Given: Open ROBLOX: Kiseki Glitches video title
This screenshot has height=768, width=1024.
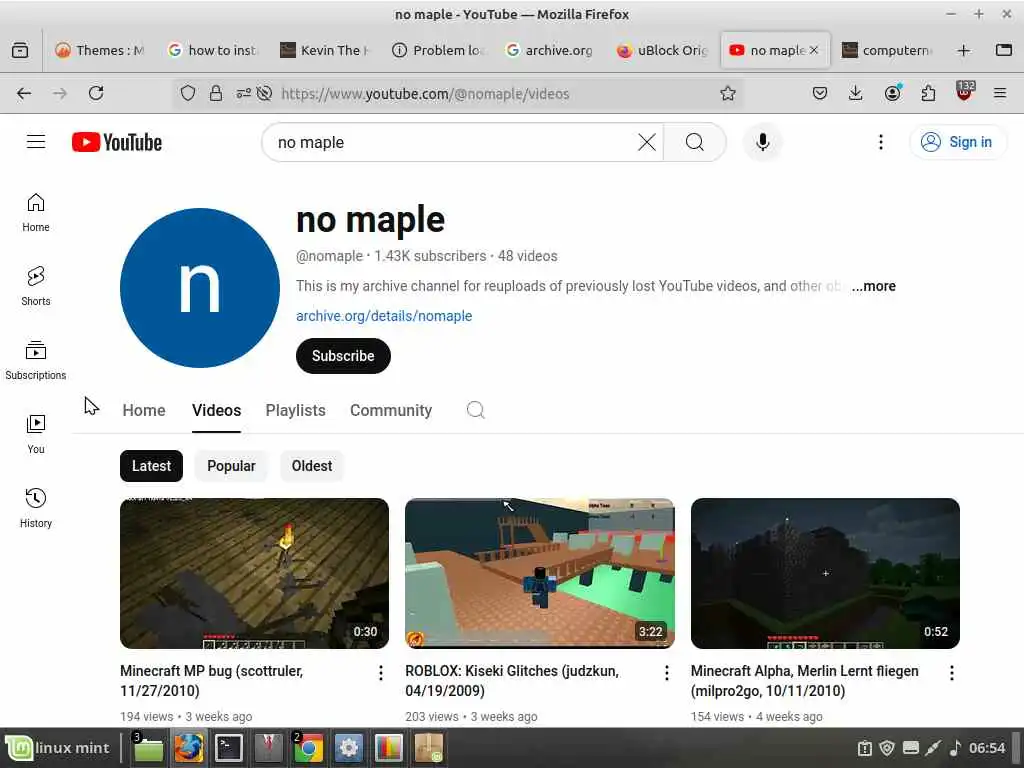Looking at the screenshot, I should coord(512,680).
